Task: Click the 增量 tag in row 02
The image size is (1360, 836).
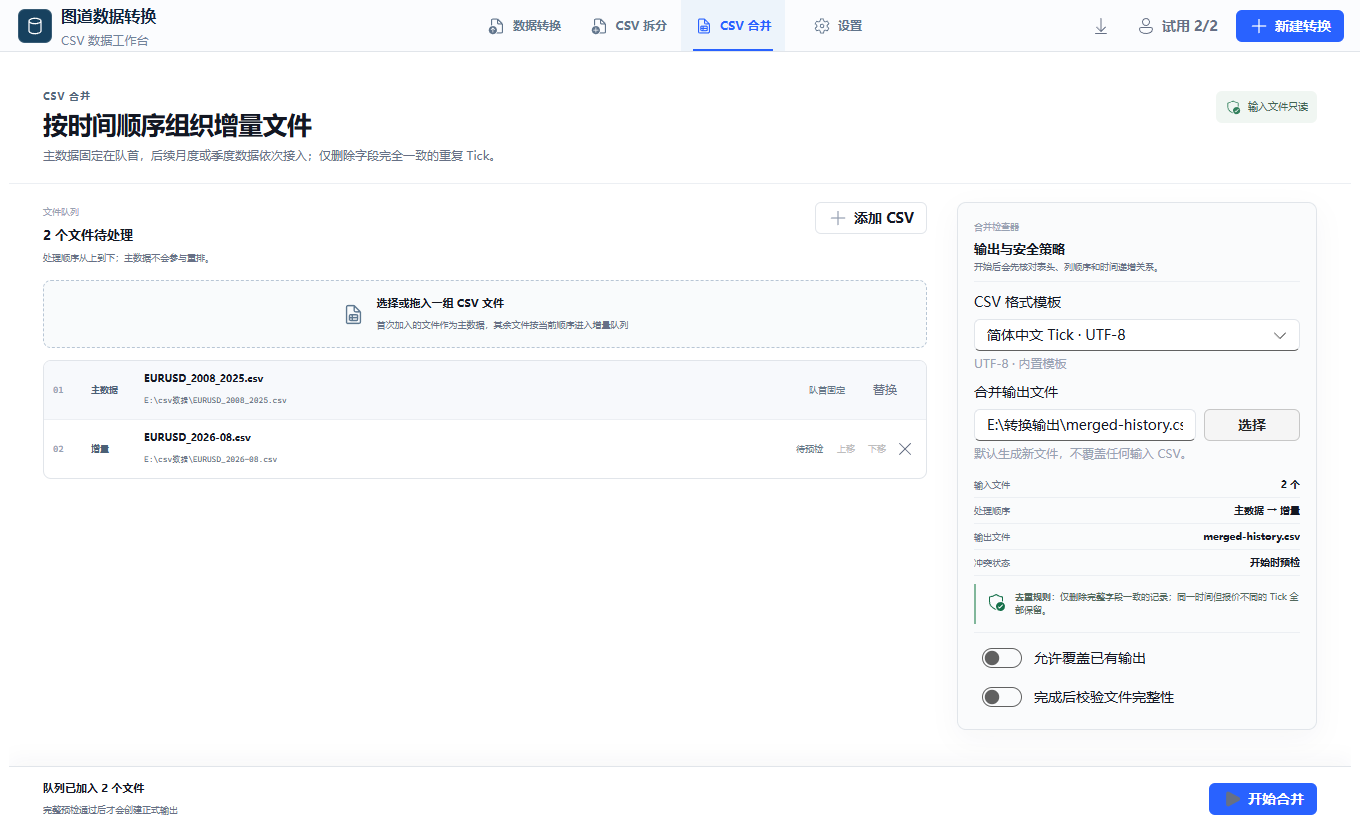Action: tap(100, 449)
